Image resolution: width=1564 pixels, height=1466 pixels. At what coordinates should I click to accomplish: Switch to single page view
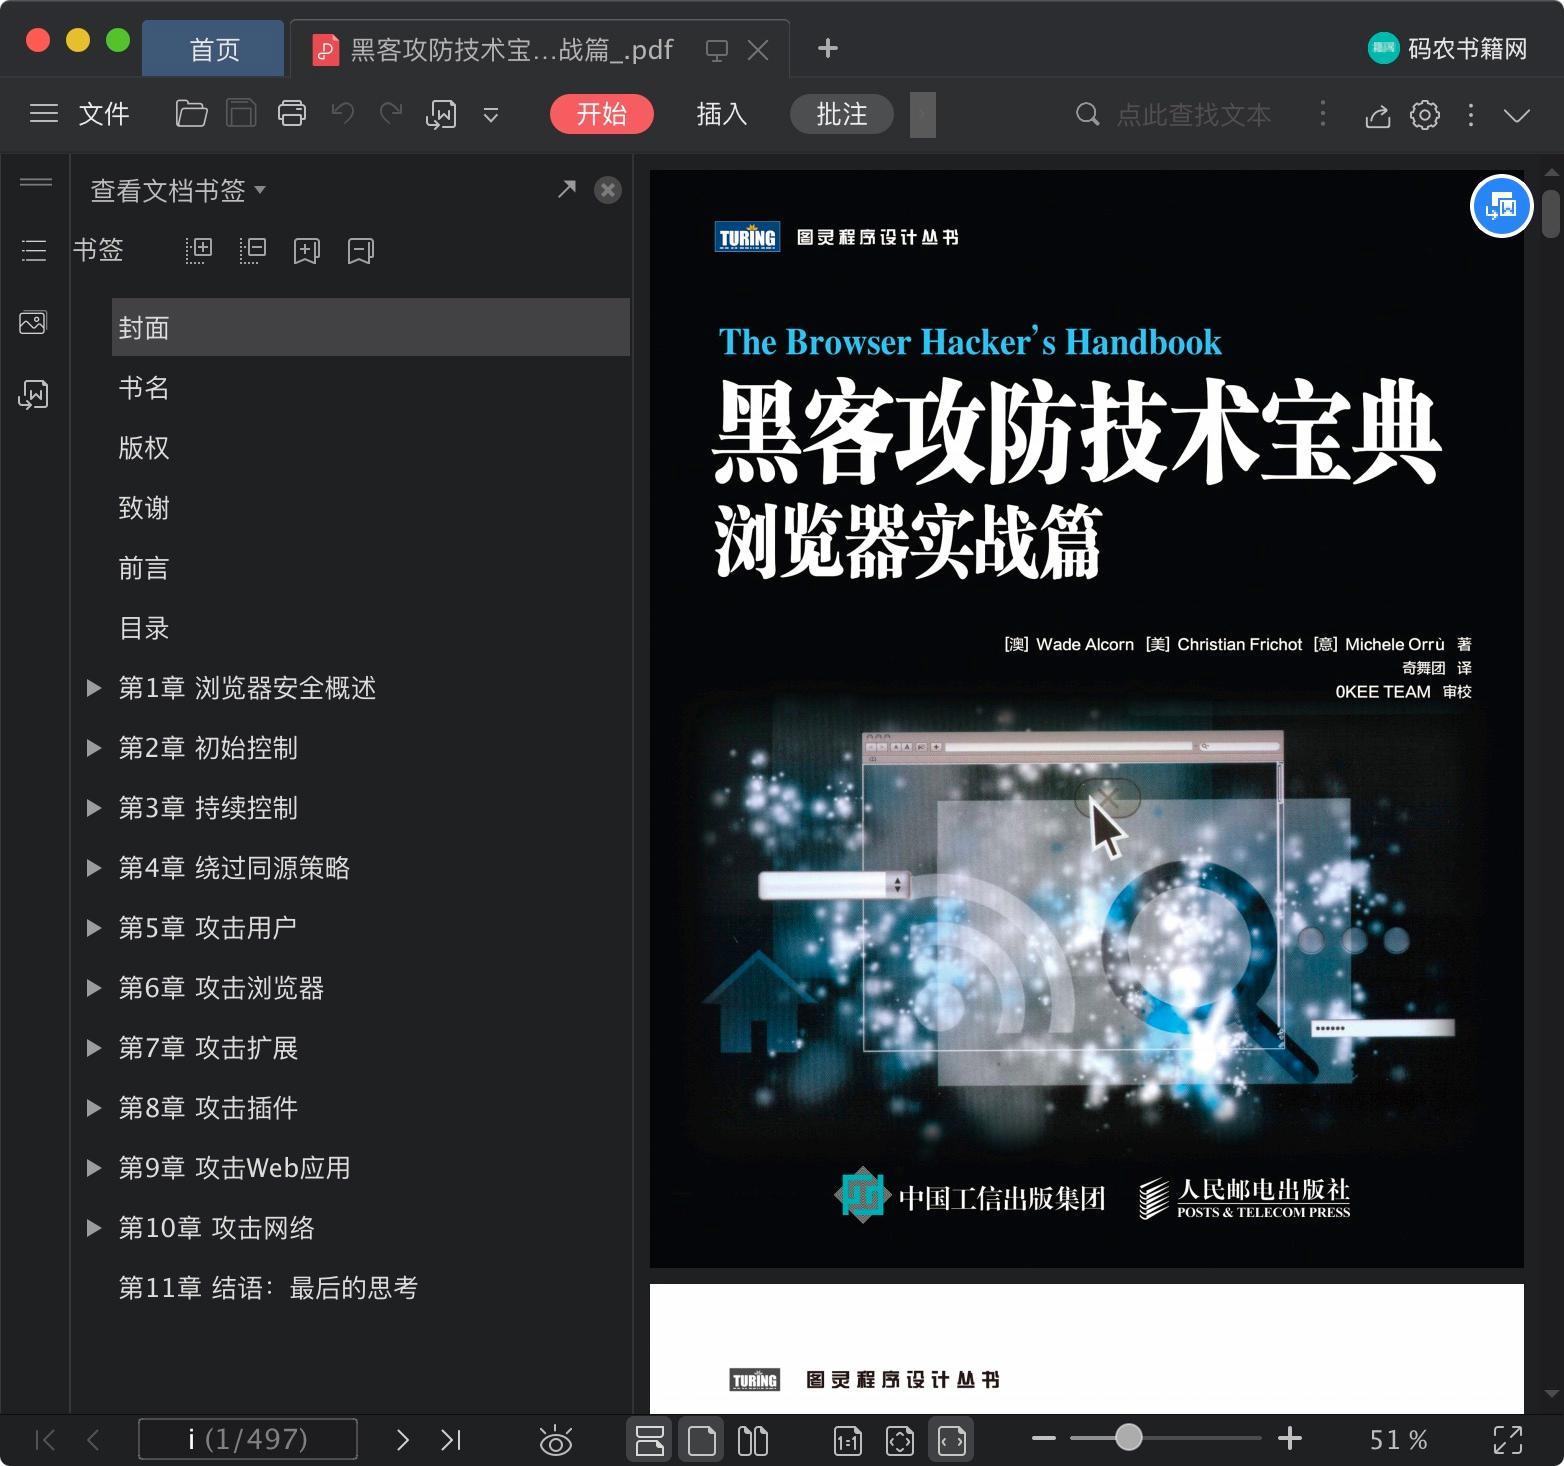point(702,1440)
